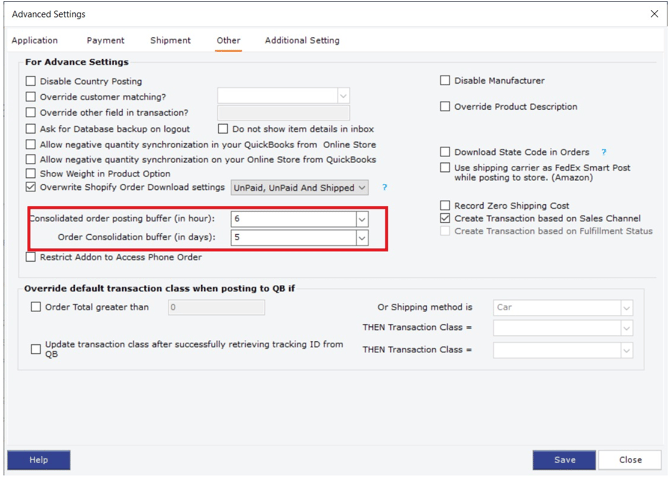Enable Restrict Addon to Access Phone Order
Viewport: 670px width, 479px height.
click(31, 258)
